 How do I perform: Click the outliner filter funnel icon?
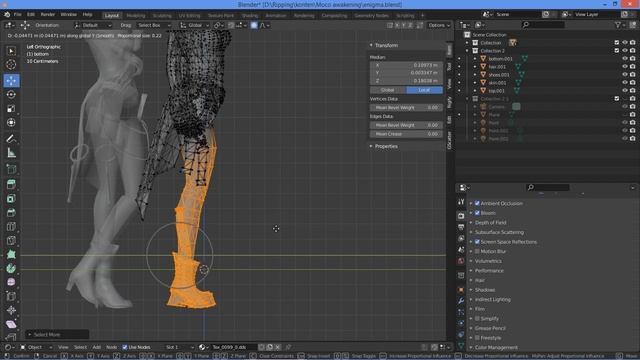(618, 25)
